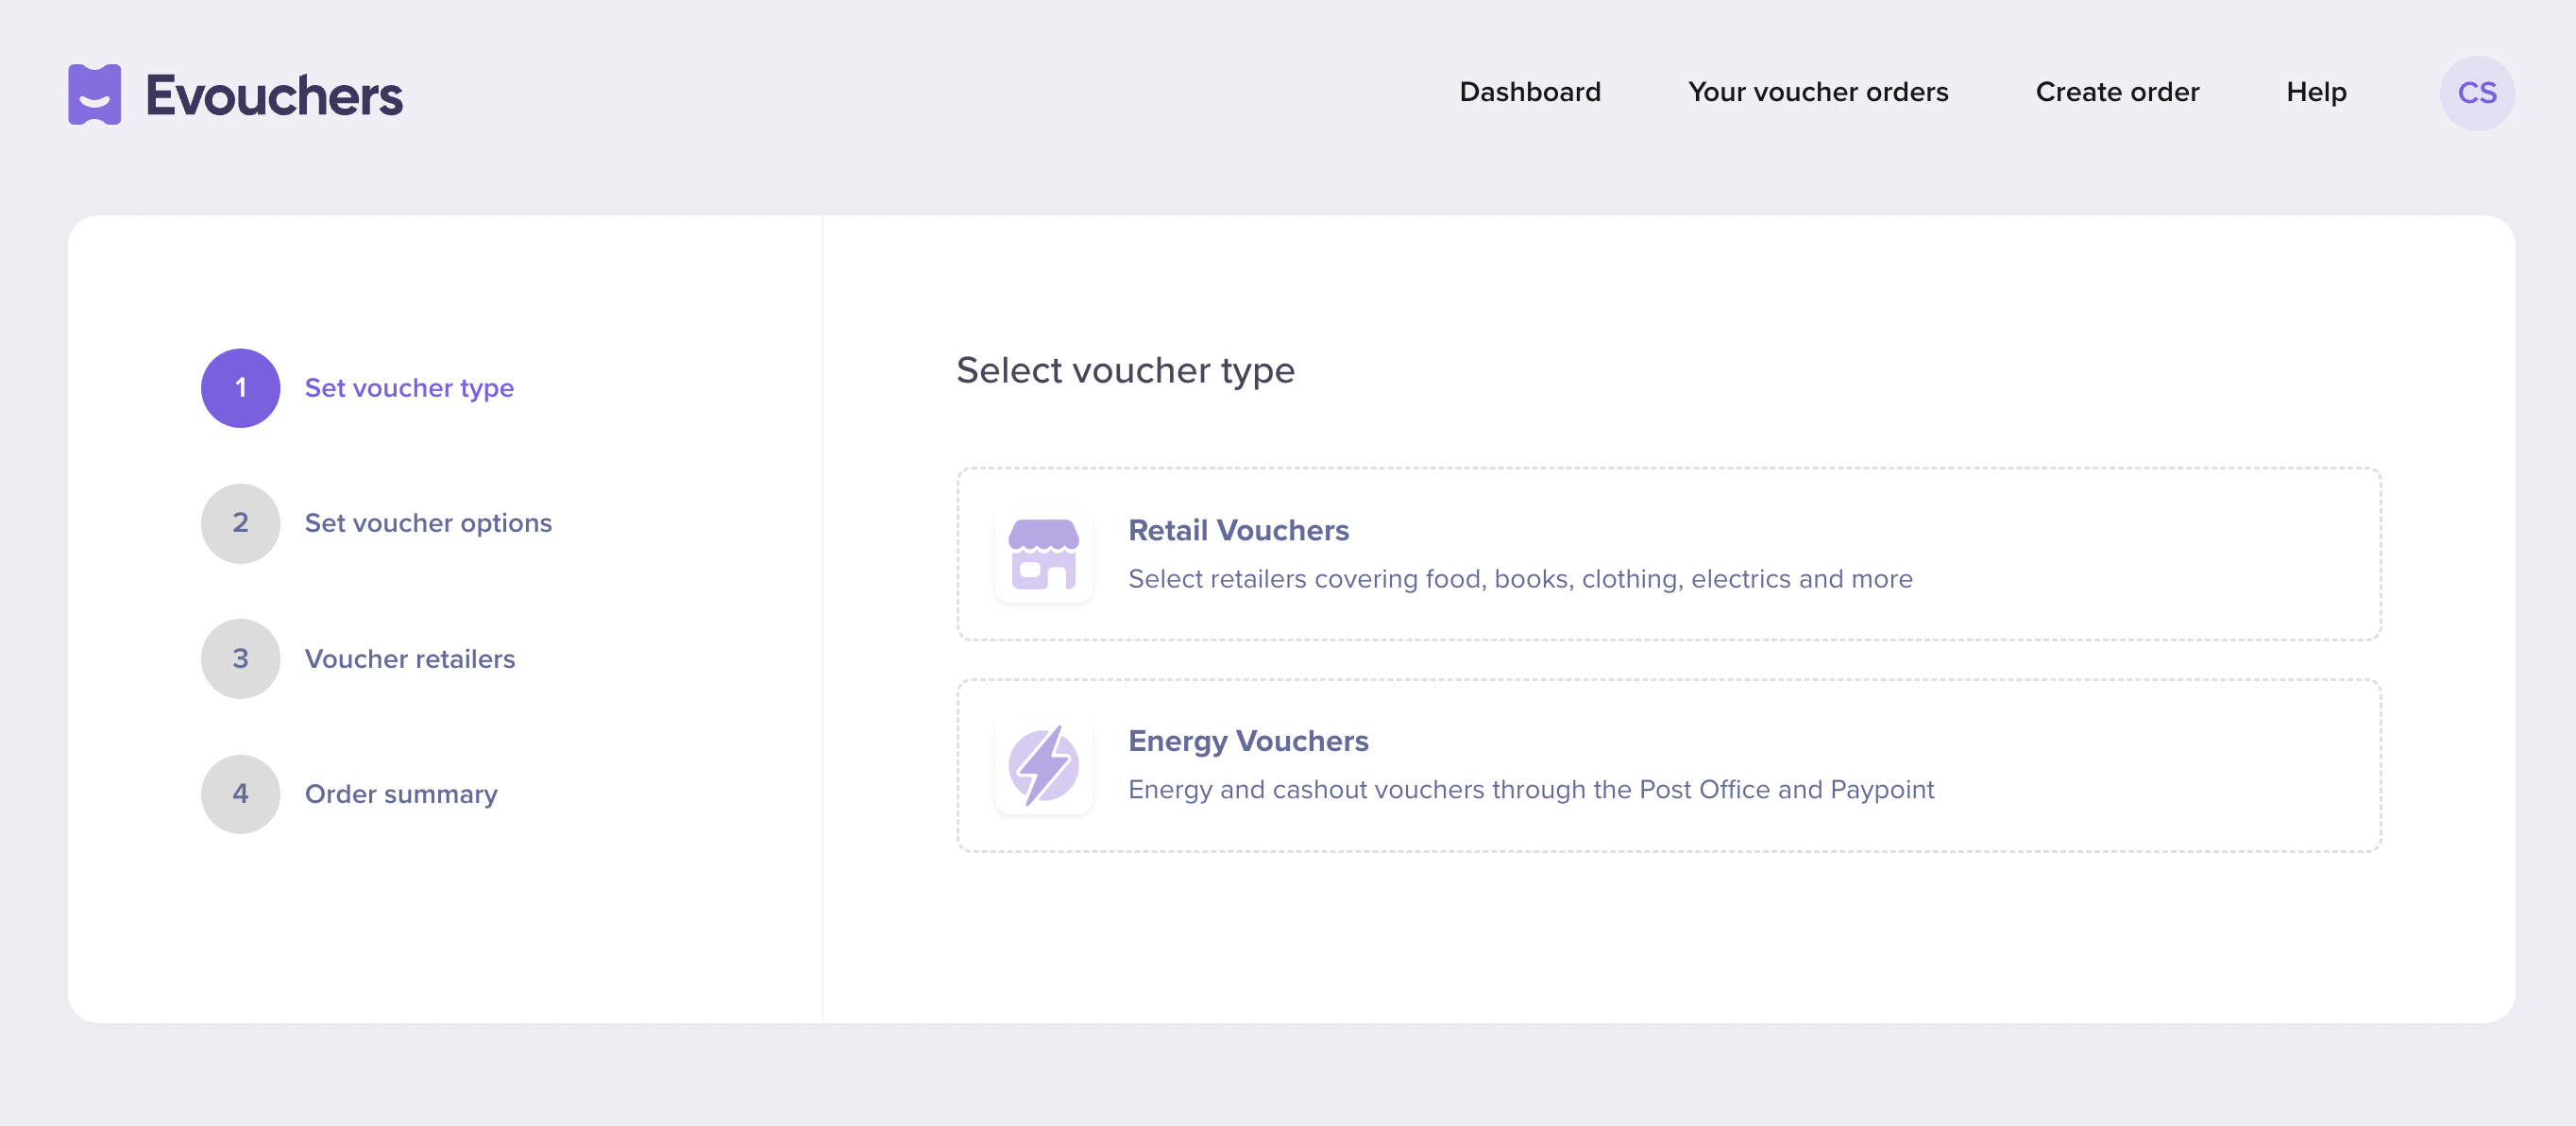
Task: Open the Help menu item
Action: (2315, 92)
